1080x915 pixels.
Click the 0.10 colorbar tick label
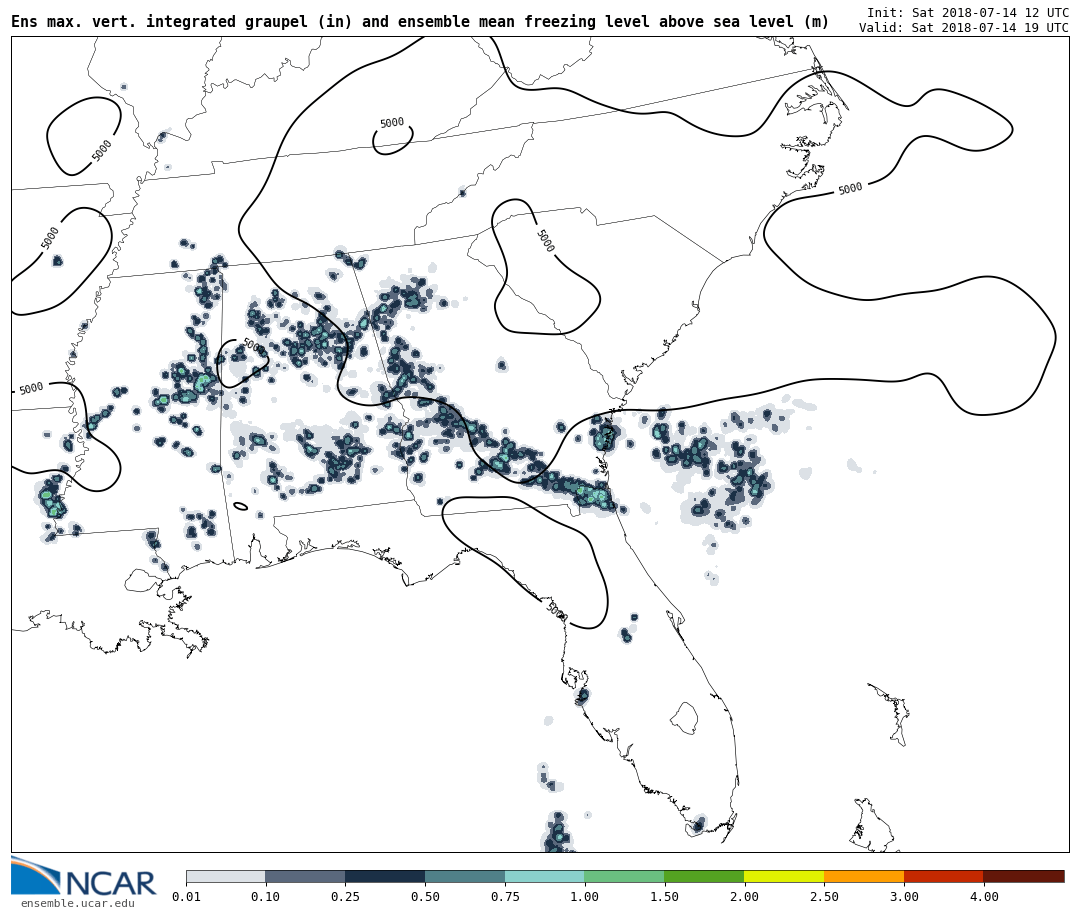266,896
